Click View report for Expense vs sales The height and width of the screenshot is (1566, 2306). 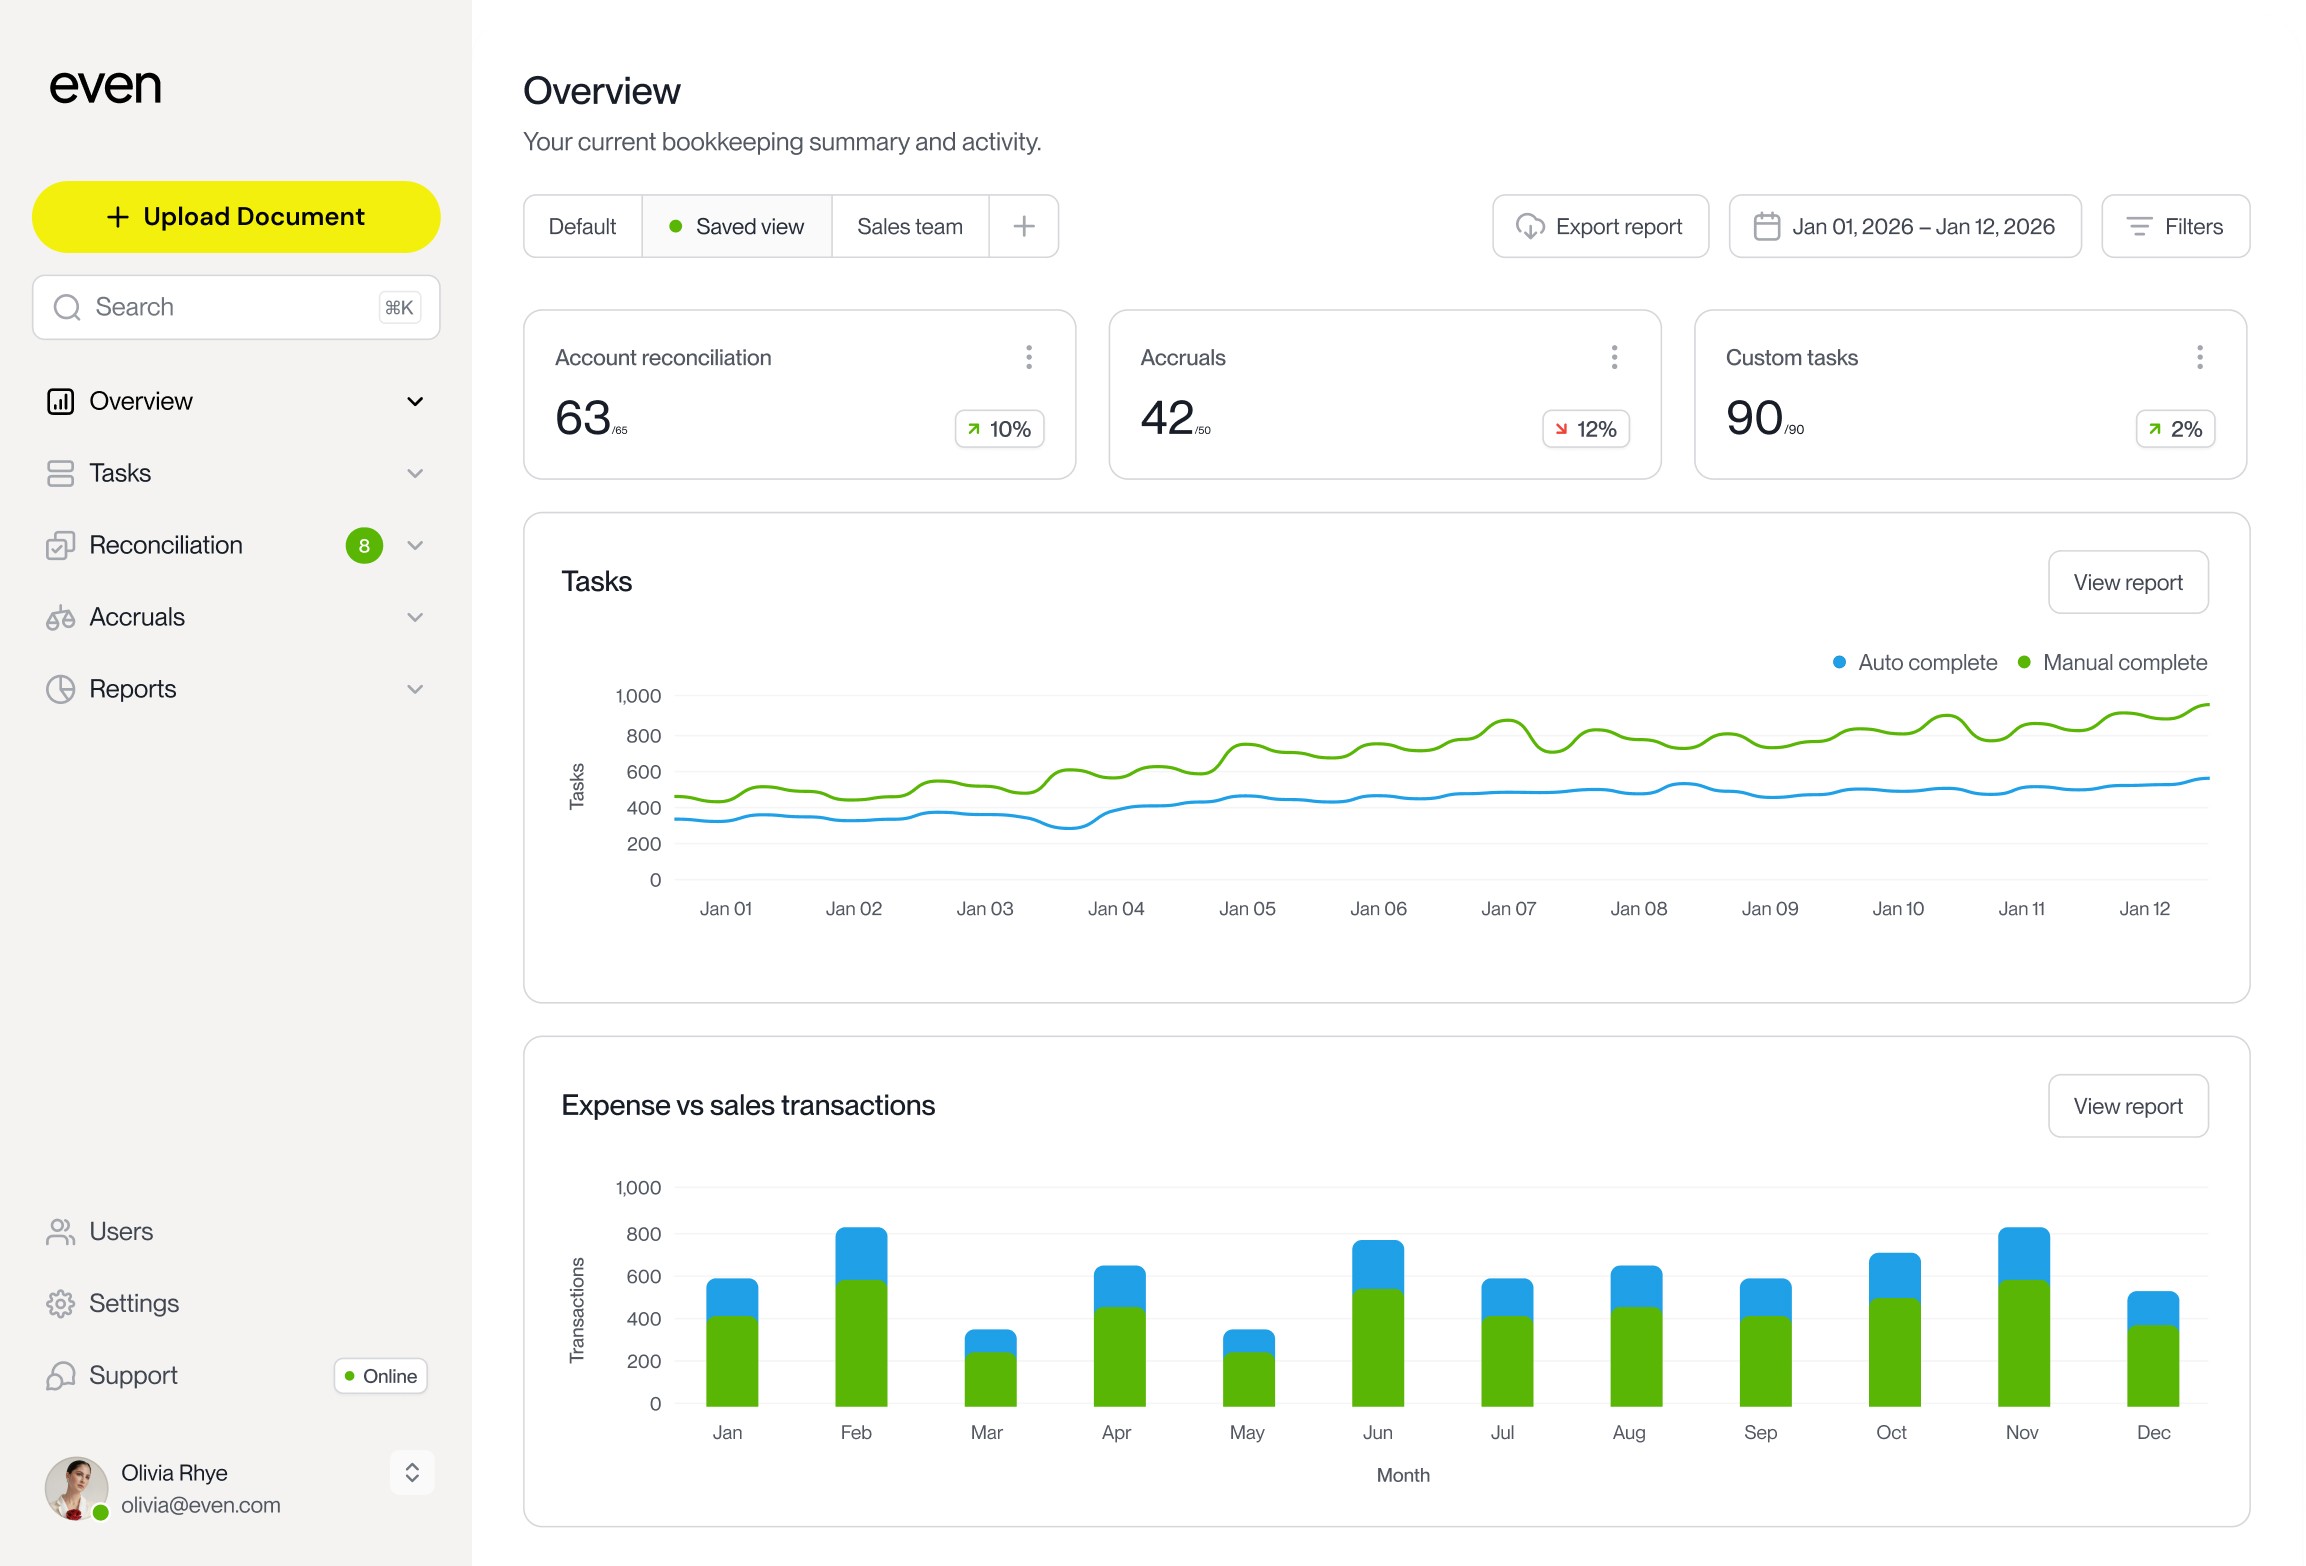(2128, 1106)
